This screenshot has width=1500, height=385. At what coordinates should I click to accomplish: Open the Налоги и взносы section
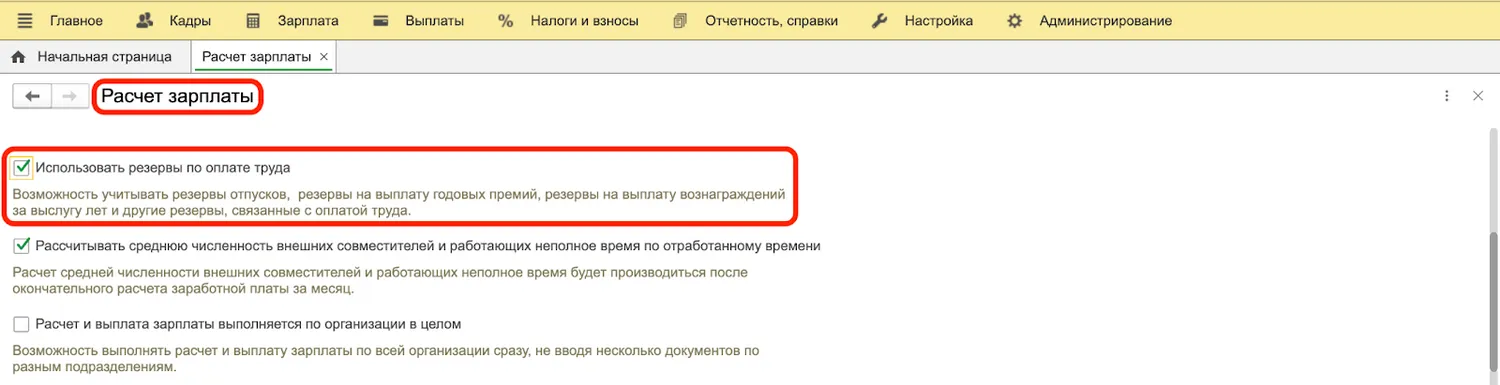(584, 20)
